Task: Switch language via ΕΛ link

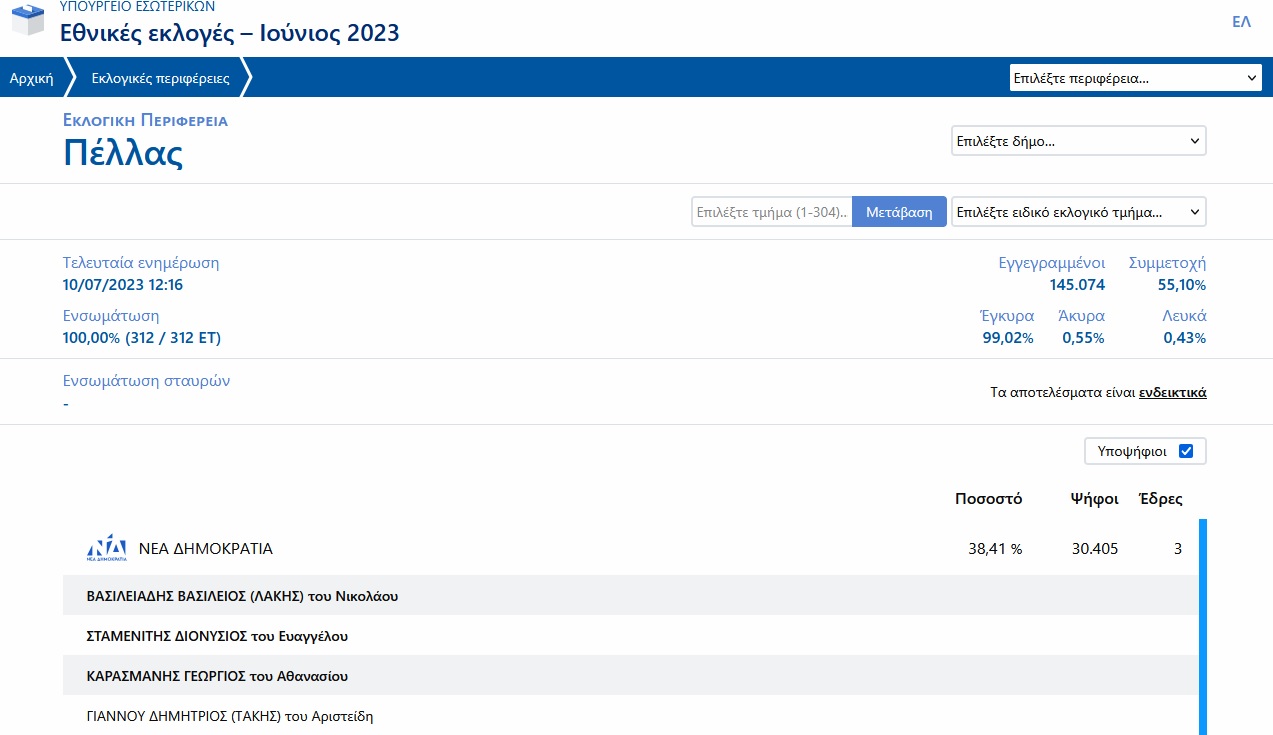Action: pyautogui.click(x=1241, y=22)
